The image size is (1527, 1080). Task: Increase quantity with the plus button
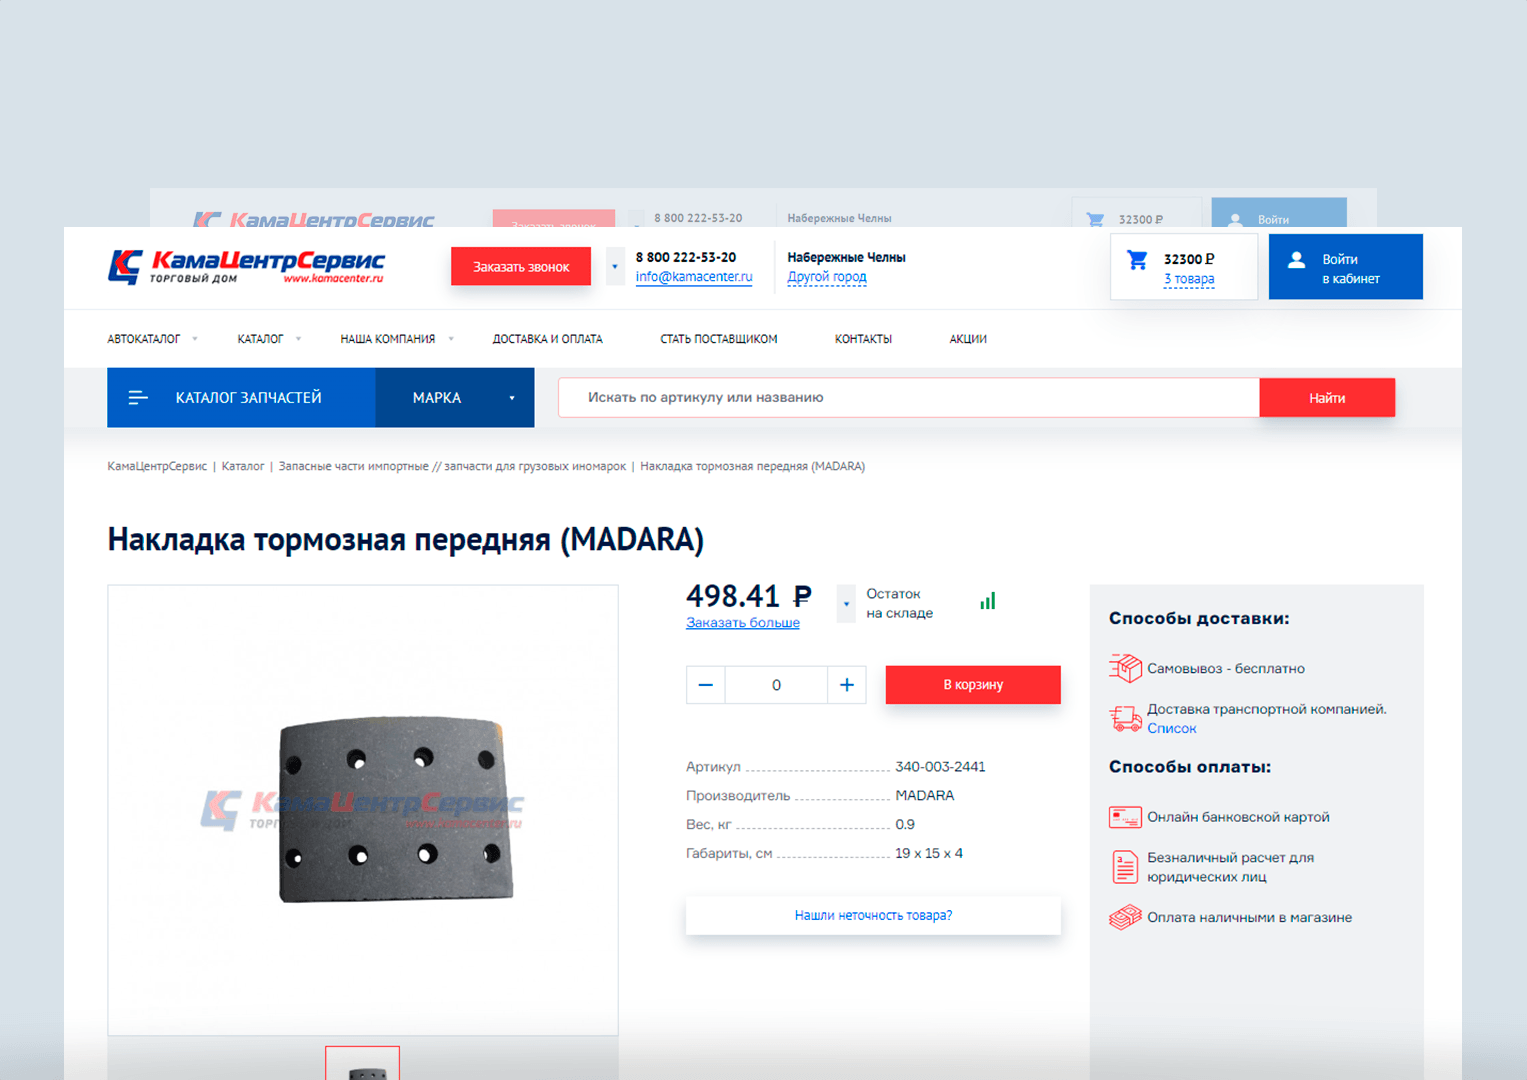[x=847, y=685]
